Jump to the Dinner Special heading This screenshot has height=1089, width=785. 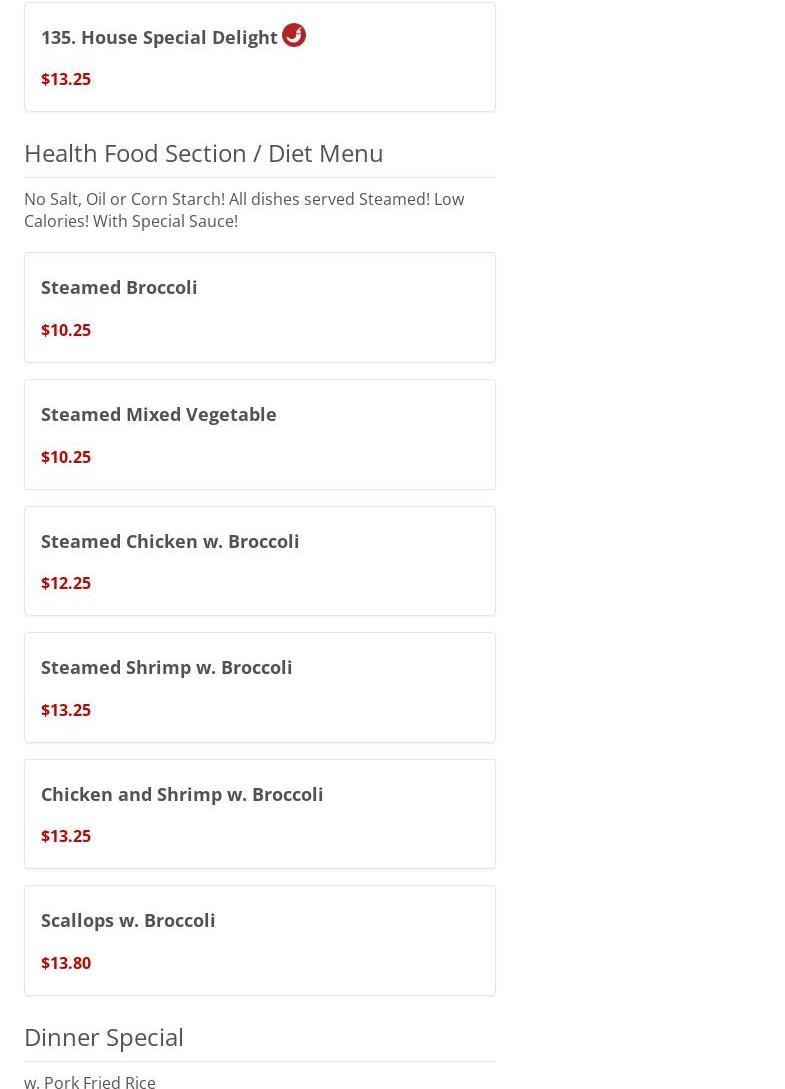click(x=104, y=1037)
